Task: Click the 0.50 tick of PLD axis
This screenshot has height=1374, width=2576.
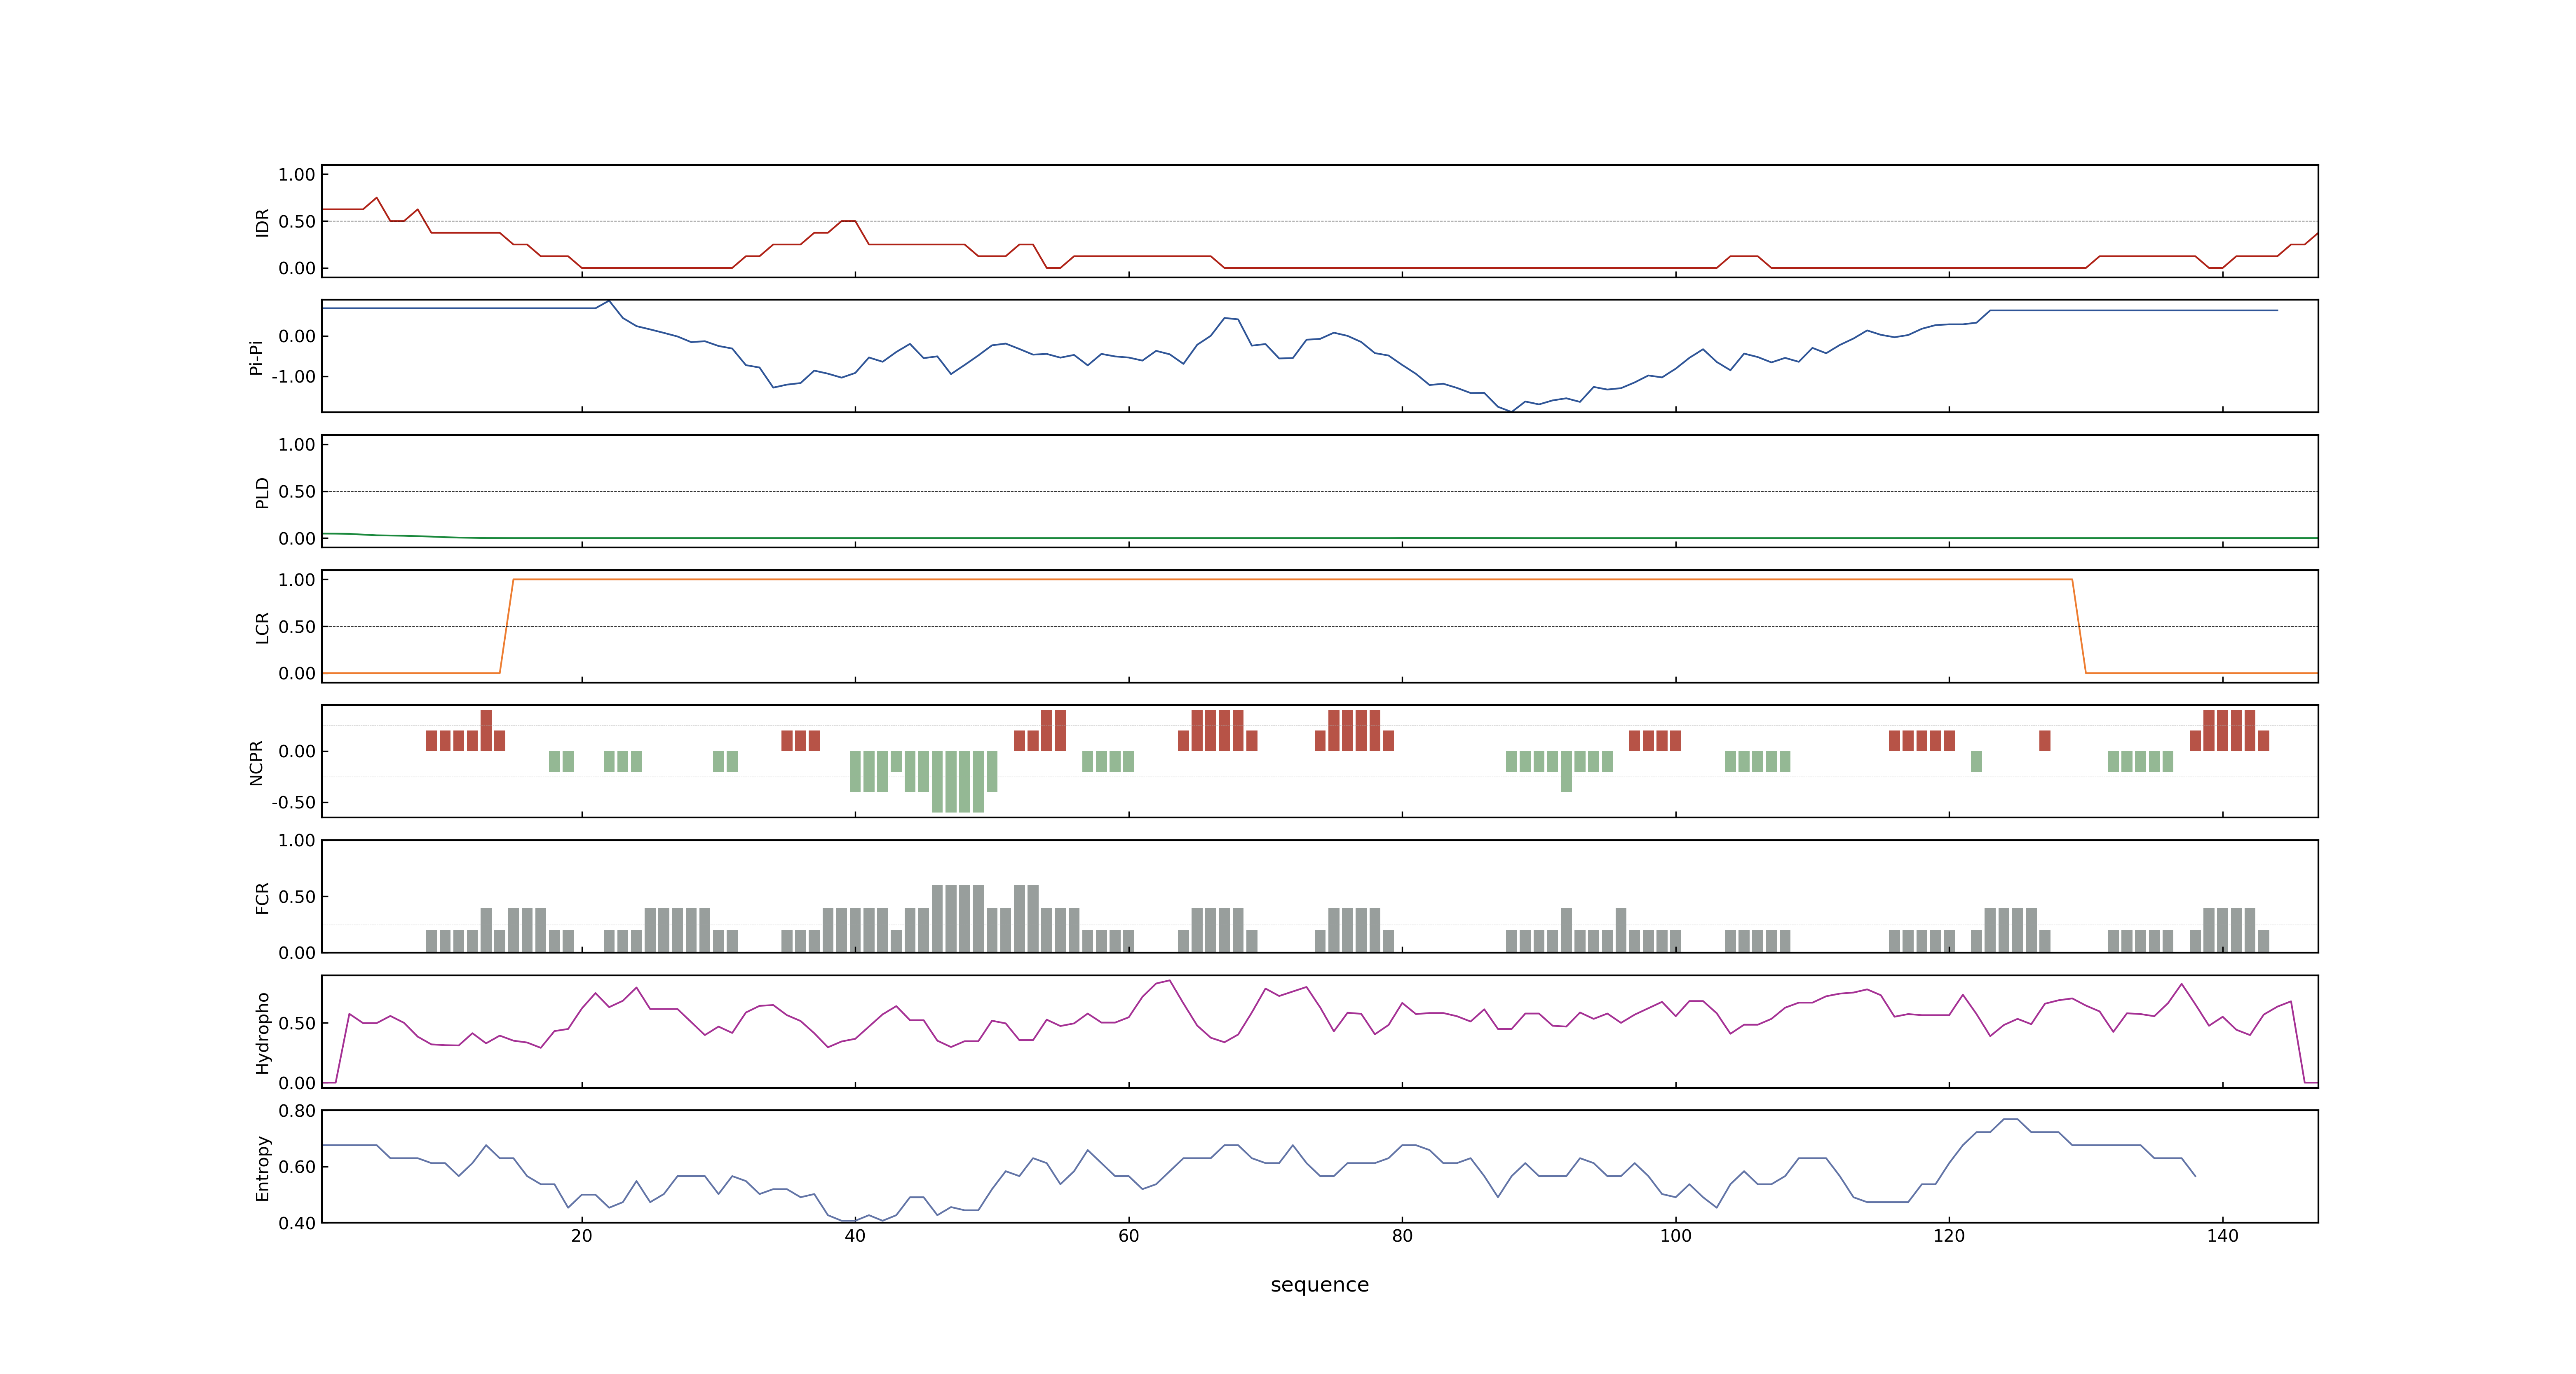Action: [x=297, y=492]
